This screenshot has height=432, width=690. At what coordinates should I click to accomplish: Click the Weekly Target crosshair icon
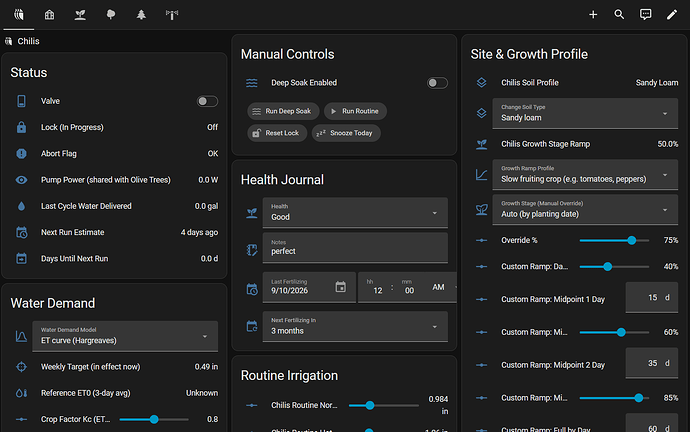click(21, 366)
